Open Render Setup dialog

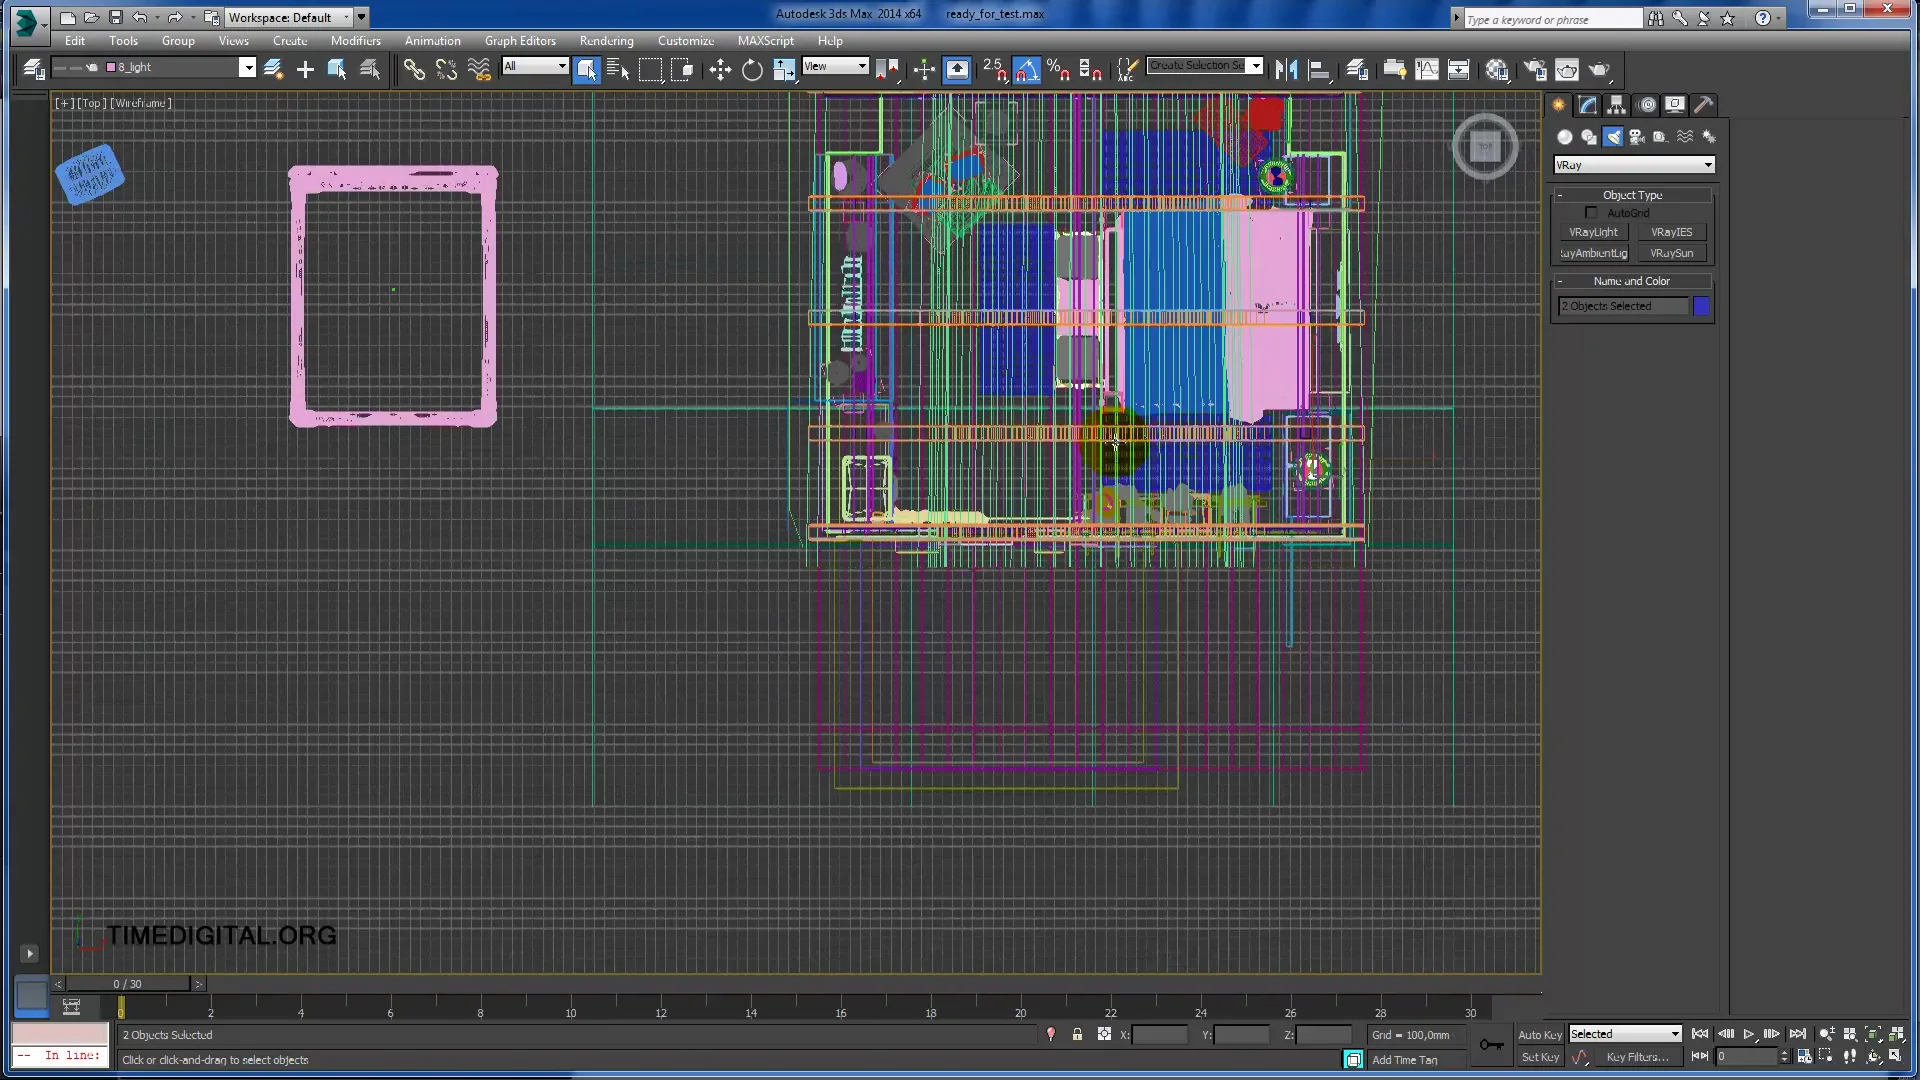pyautogui.click(x=1534, y=69)
